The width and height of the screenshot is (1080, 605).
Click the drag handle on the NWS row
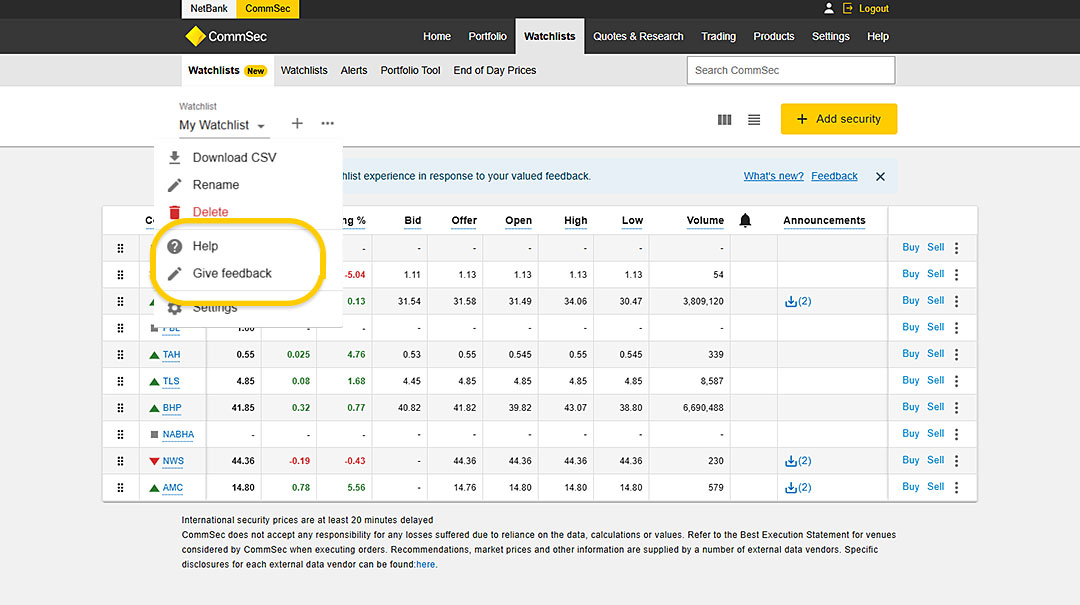point(121,461)
